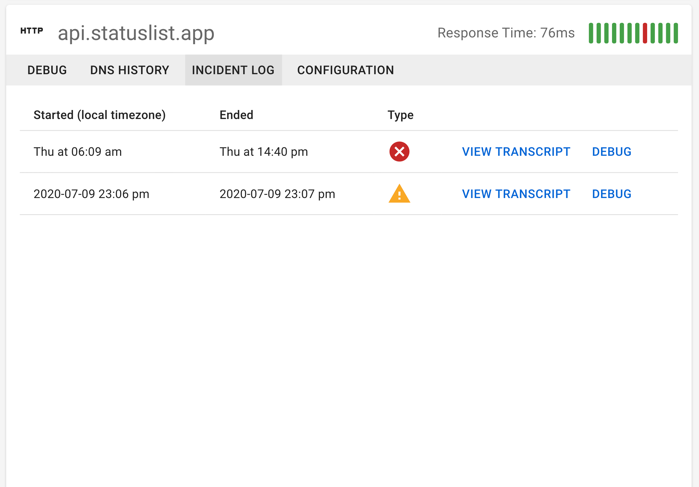Screen dimensions: 699x487
Task: Click the Started (local timezone) column header
Action: pos(99,115)
